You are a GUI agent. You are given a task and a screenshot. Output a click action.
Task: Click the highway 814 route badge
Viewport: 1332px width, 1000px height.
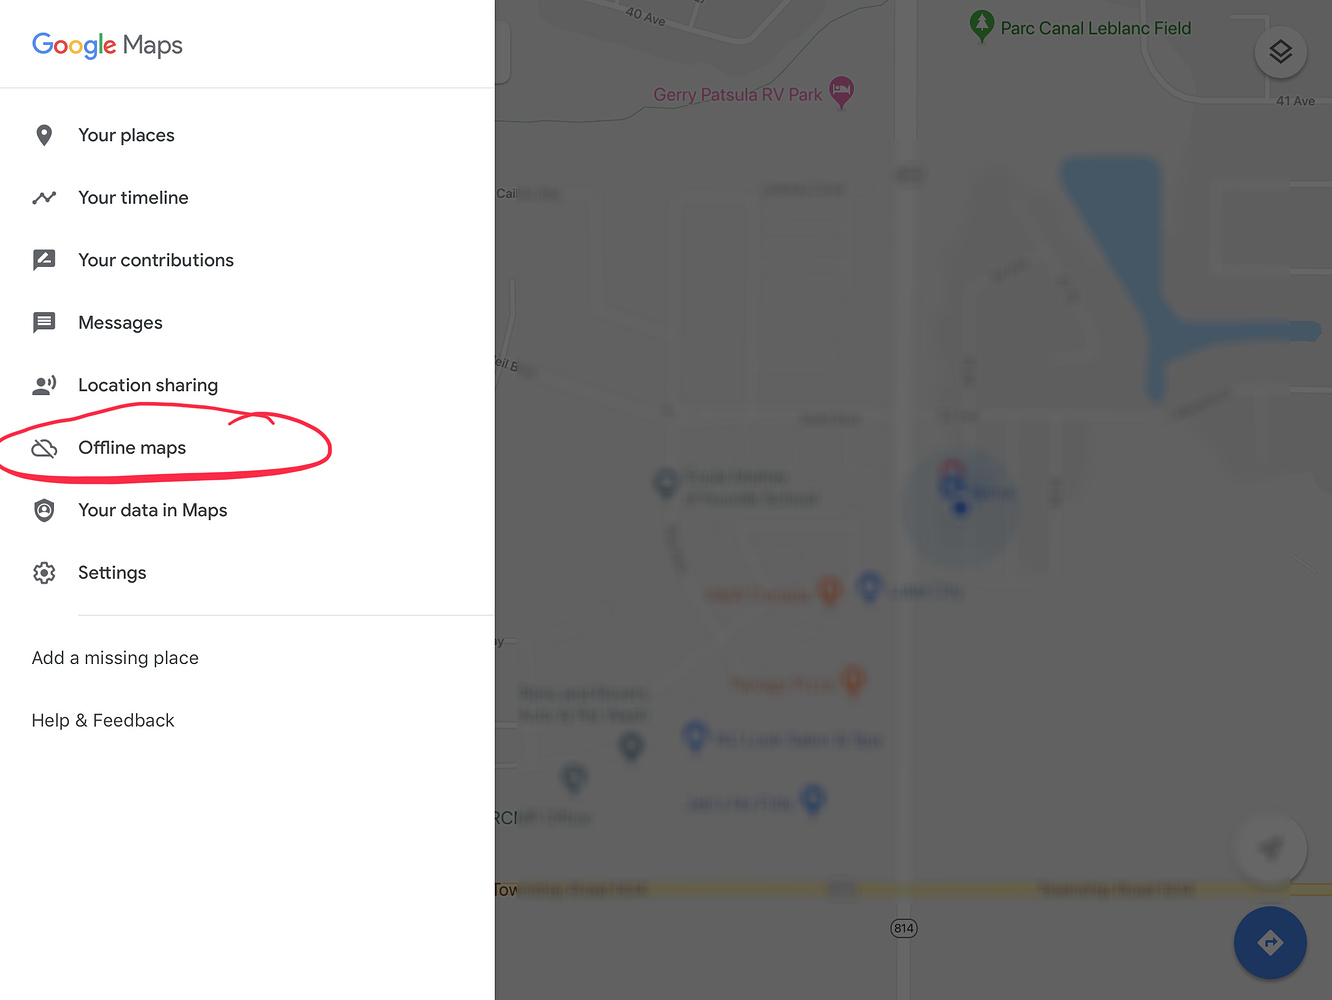click(904, 928)
